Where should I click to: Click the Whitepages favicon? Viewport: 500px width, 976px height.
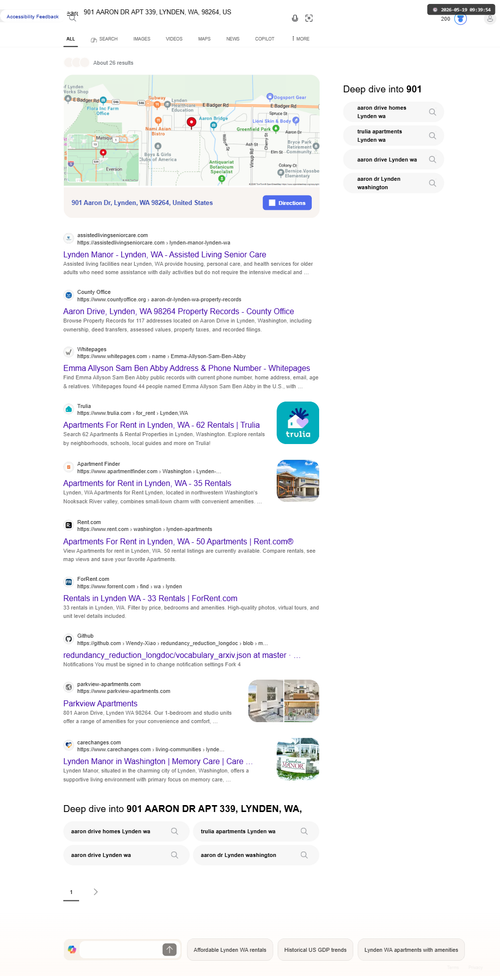68,353
